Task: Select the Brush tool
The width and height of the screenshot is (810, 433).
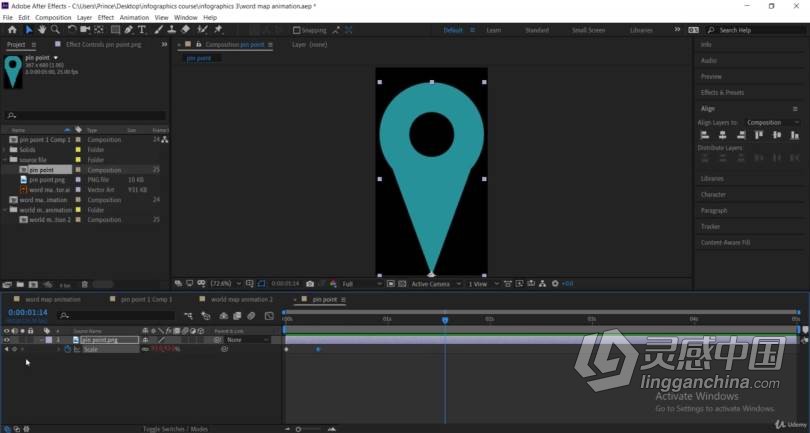Action: [x=159, y=30]
